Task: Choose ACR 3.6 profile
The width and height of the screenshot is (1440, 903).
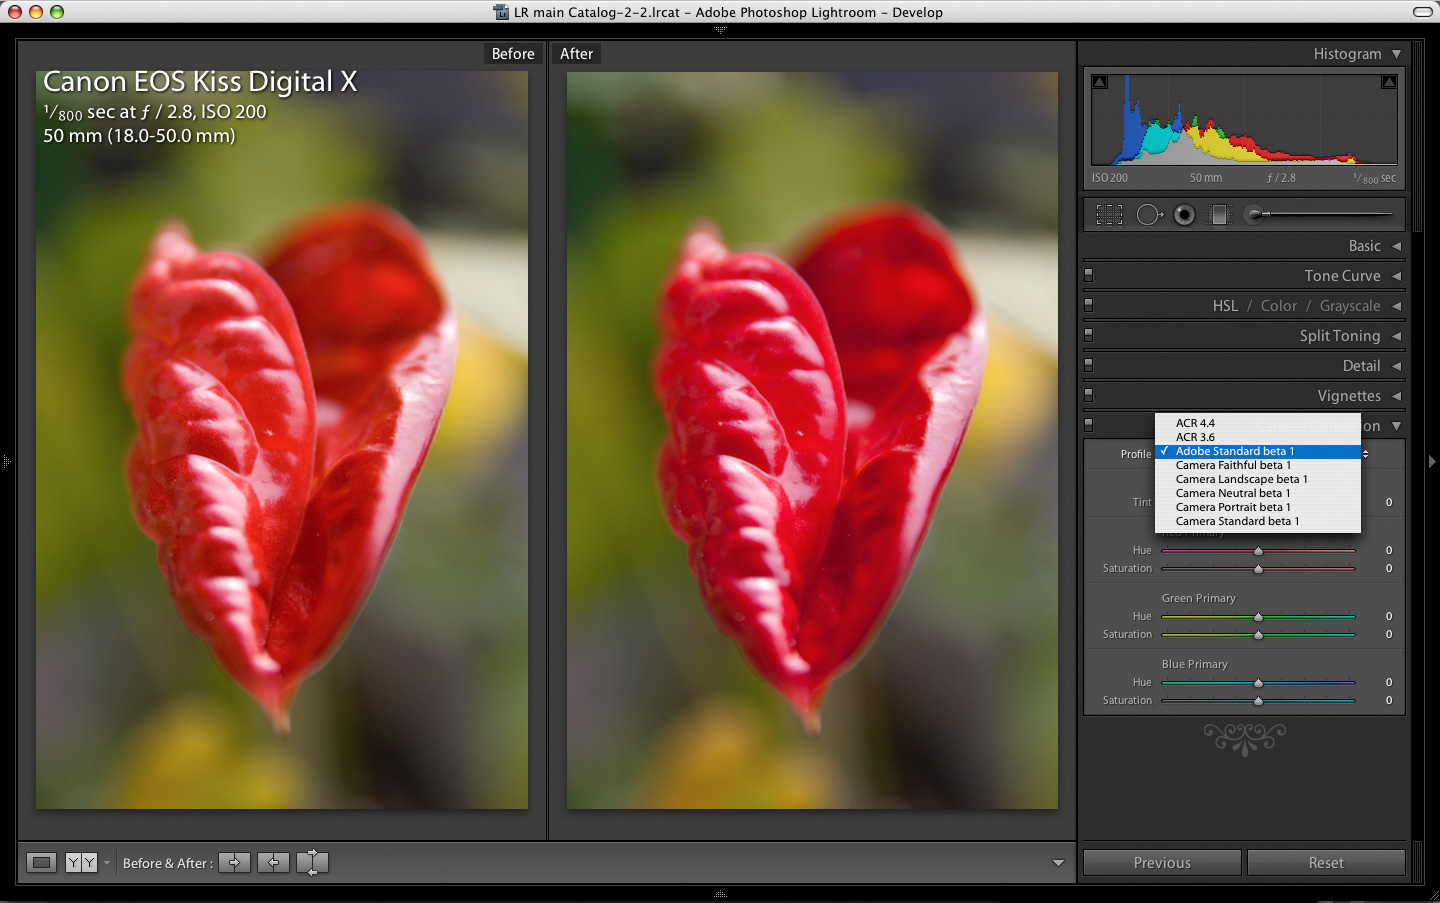Action: coord(1258,437)
